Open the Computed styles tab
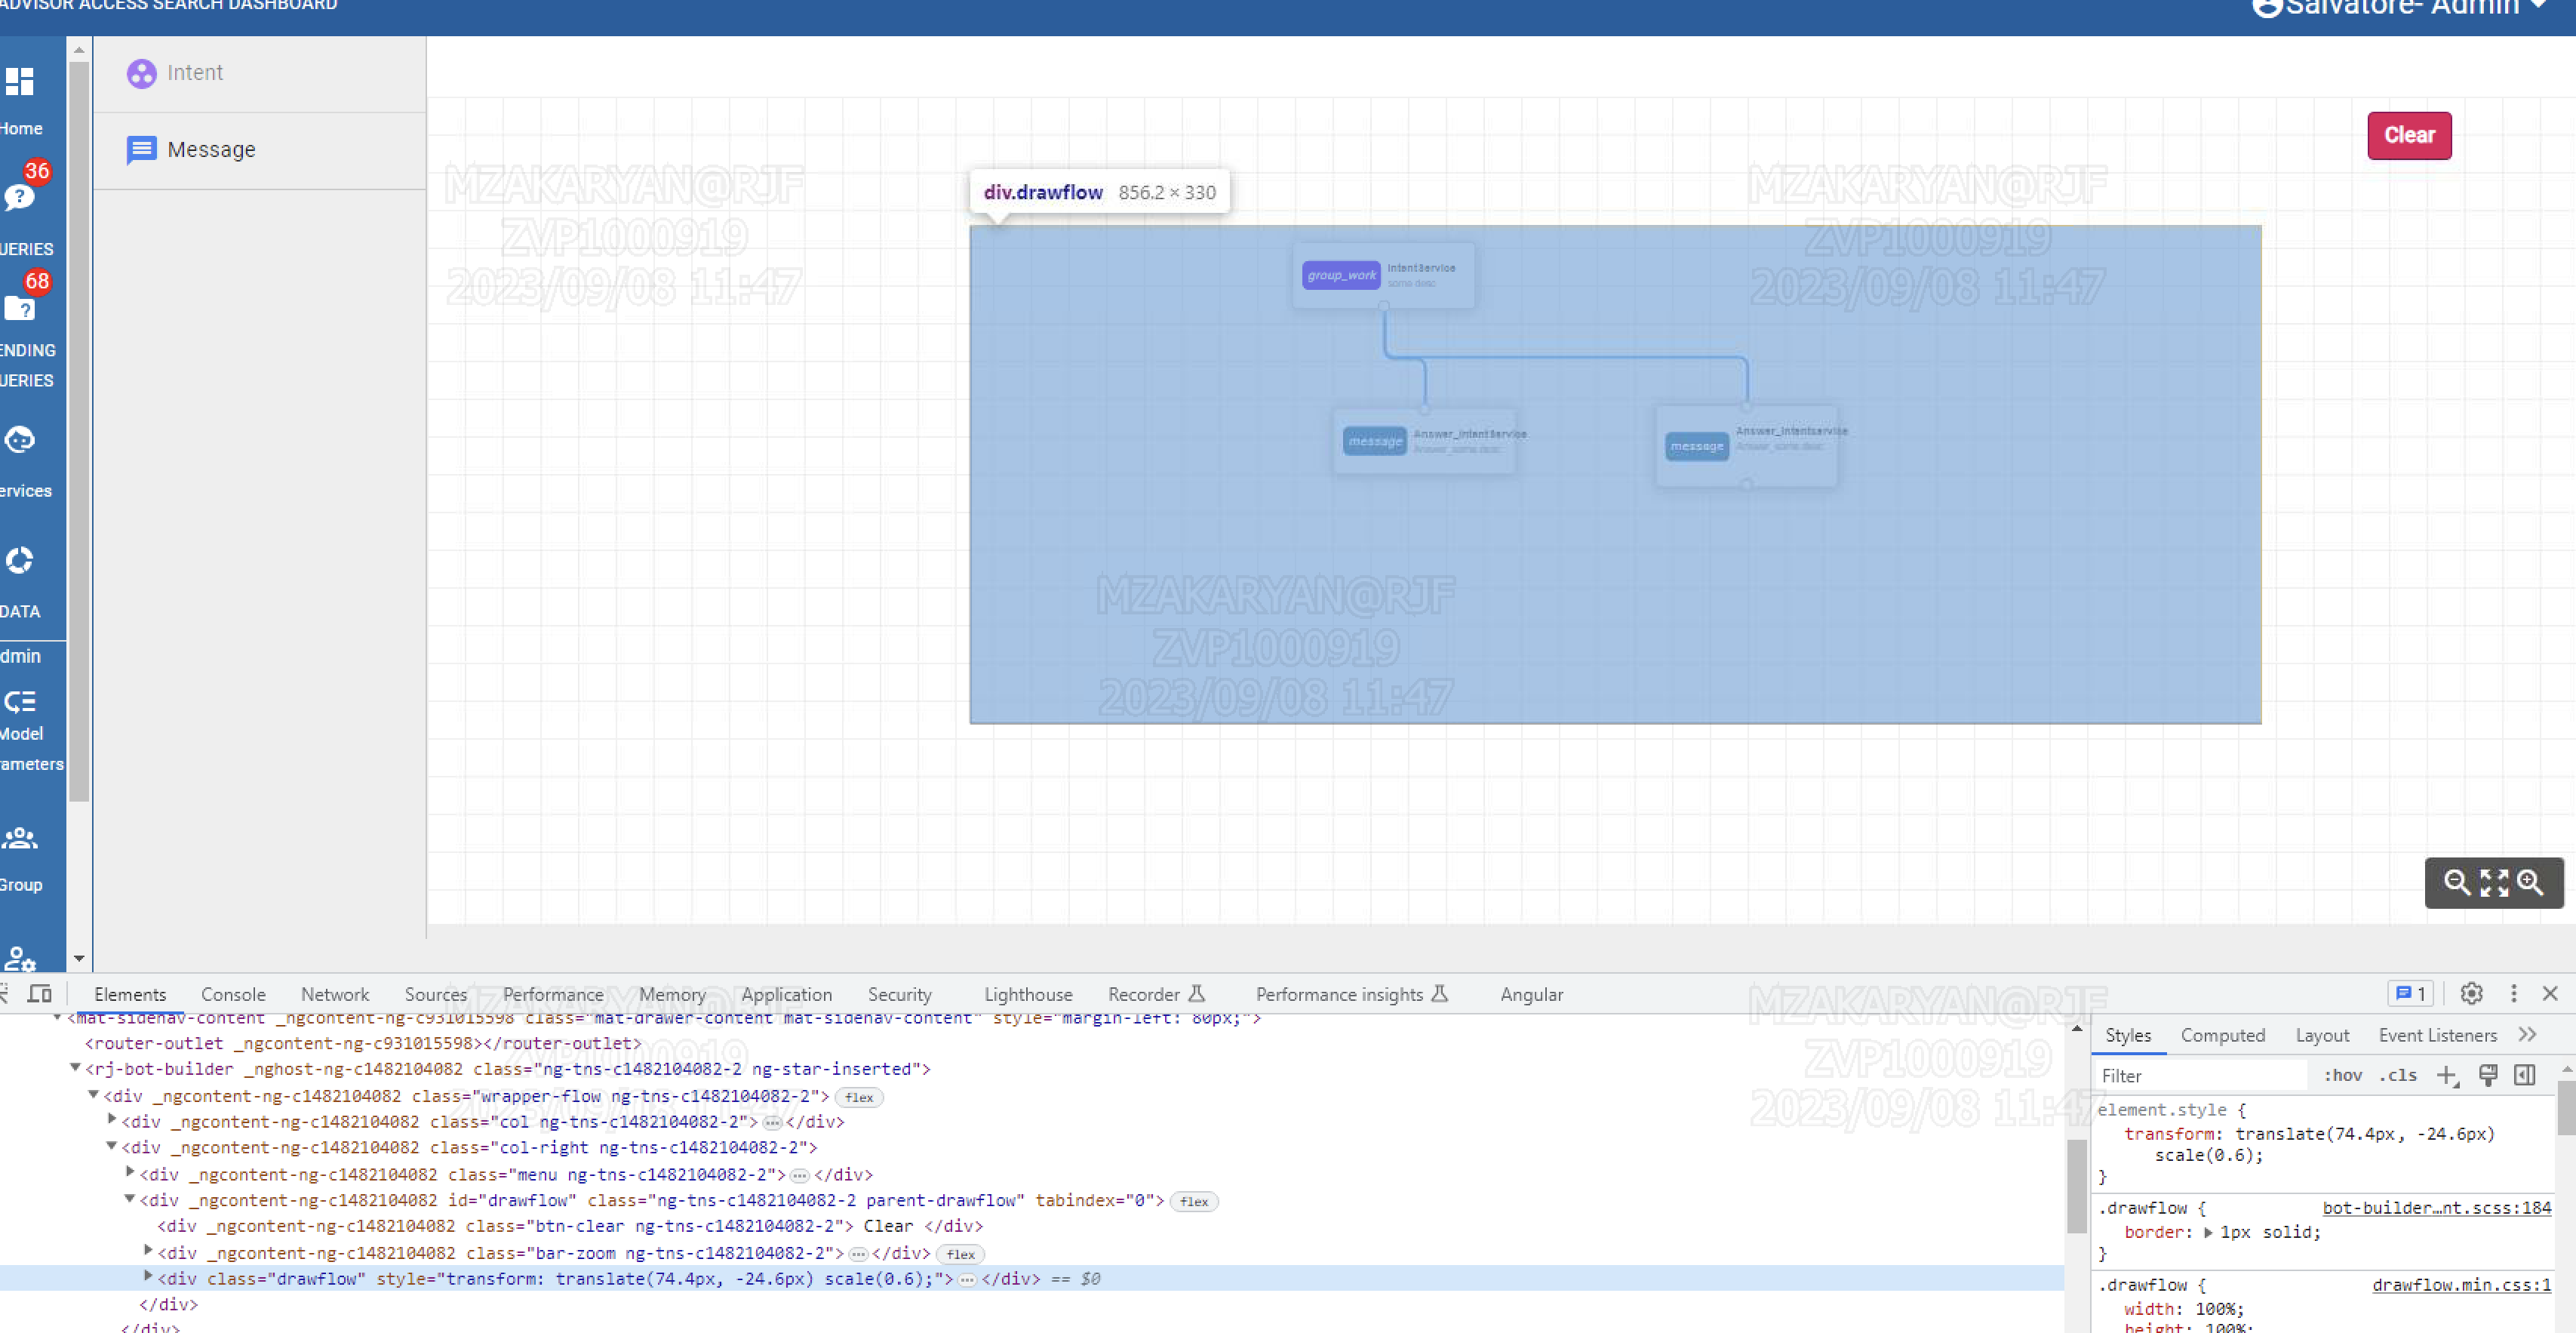This screenshot has height=1333, width=2576. coord(2222,1034)
